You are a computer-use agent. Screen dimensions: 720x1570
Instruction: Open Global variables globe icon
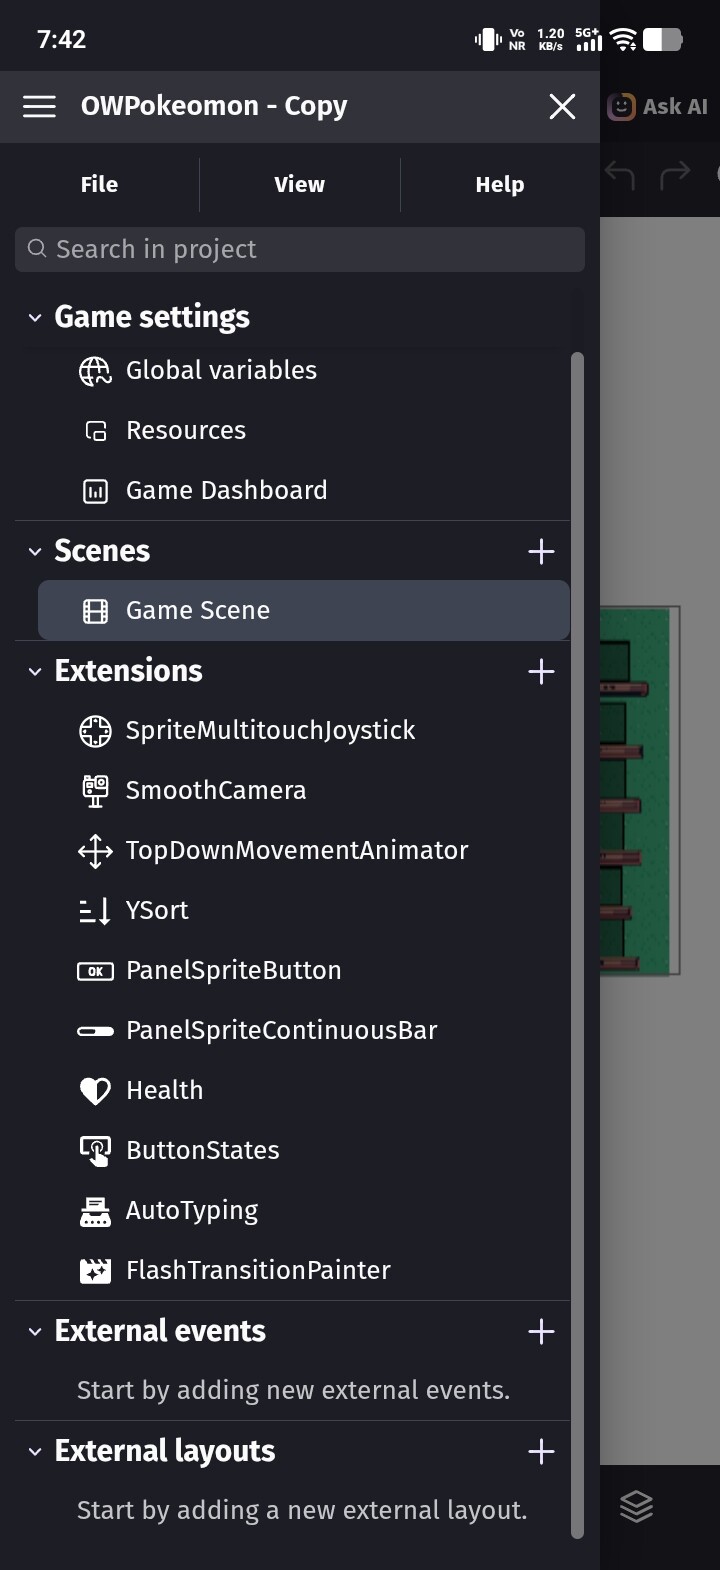pos(95,371)
